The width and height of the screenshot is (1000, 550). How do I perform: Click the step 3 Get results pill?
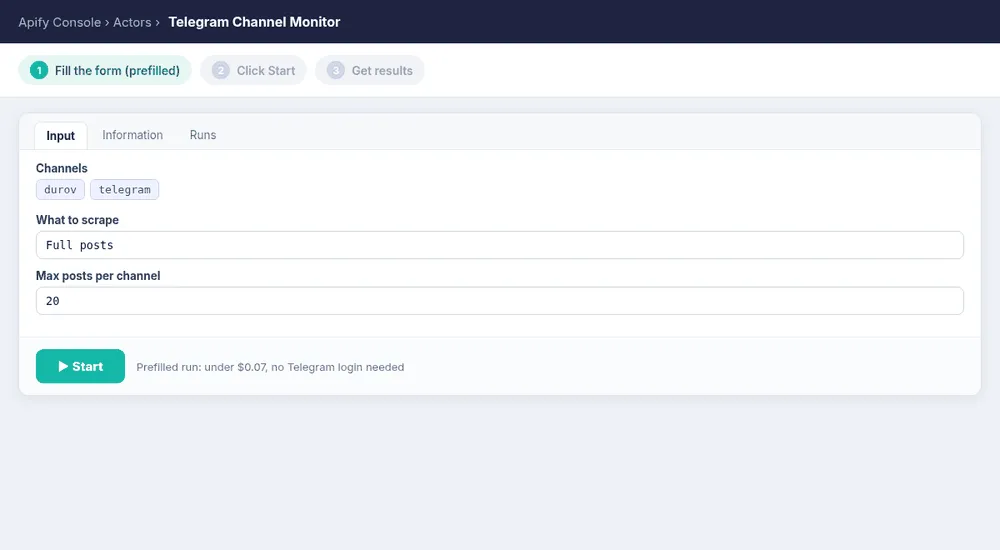(x=370, y=70)
